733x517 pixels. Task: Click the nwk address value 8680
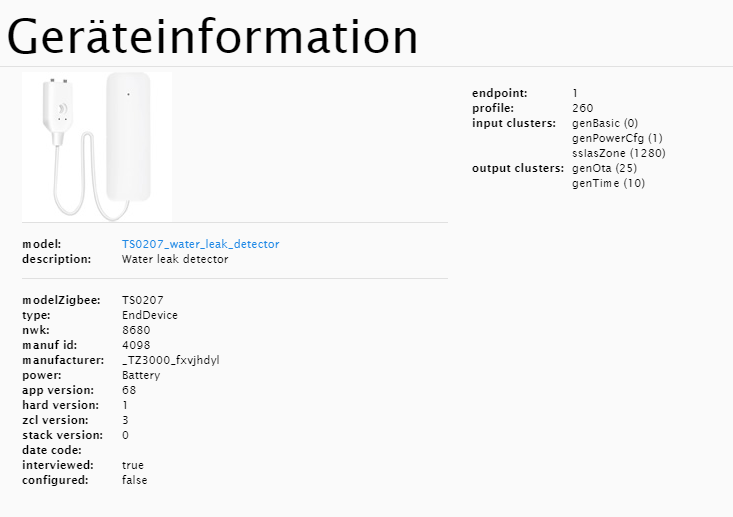pos(135,330)
